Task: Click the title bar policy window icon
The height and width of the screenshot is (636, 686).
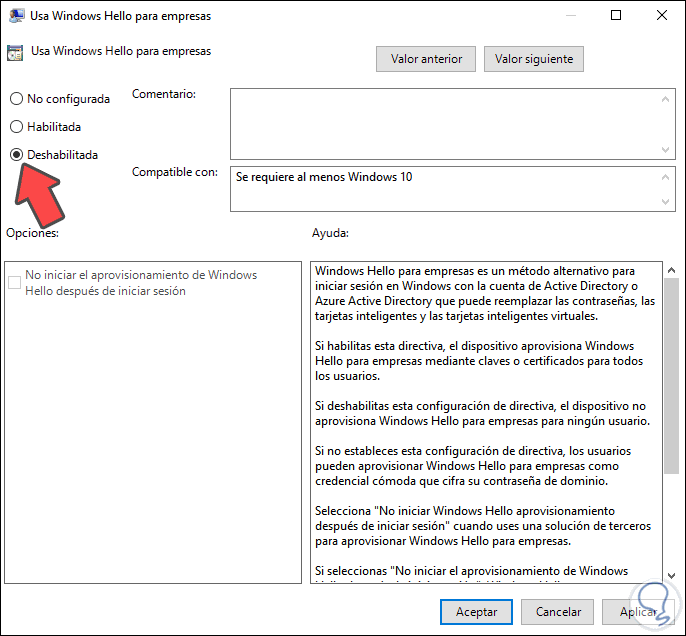Action: tap(16, 16)
